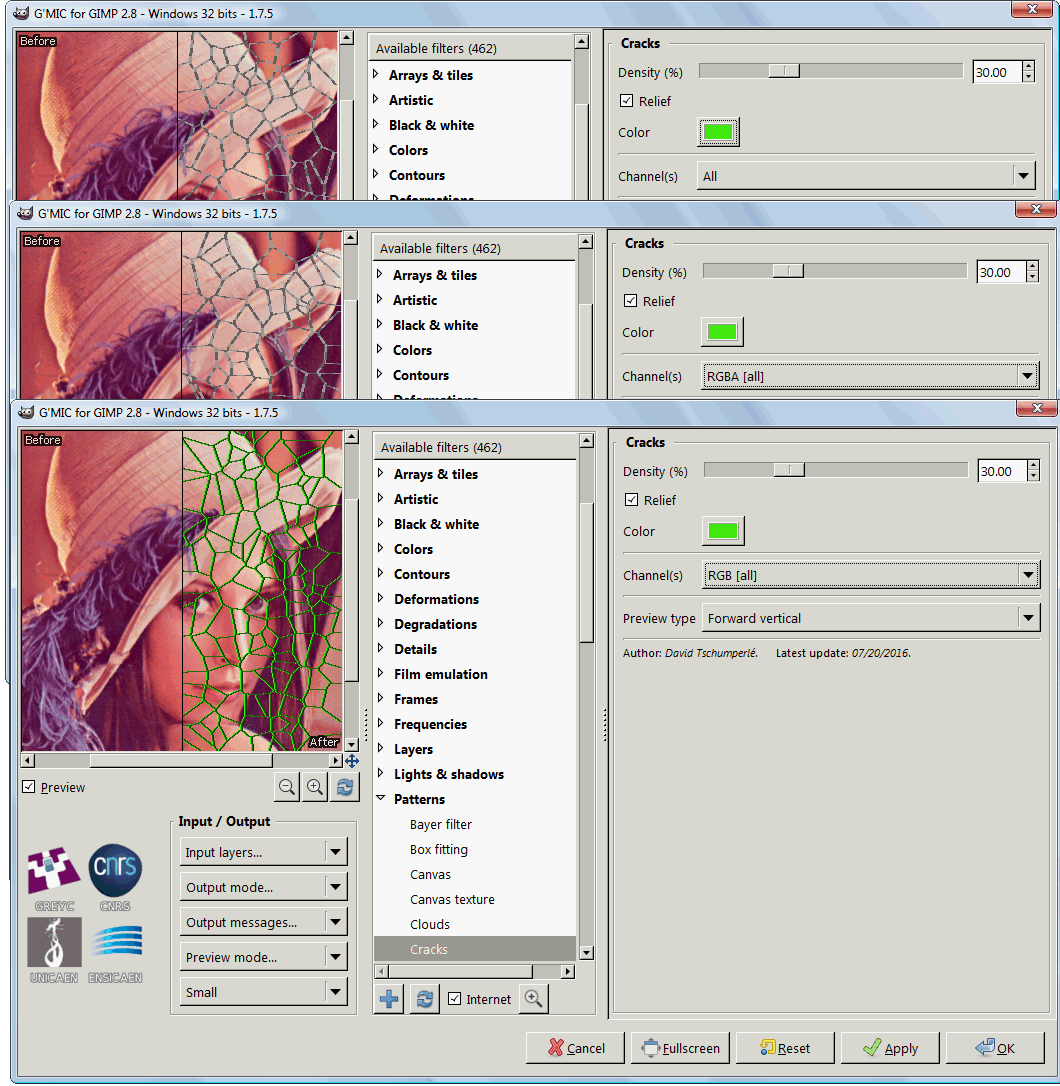Select the Clouds filter
1060x1086 pixels.
click(430, 924)
